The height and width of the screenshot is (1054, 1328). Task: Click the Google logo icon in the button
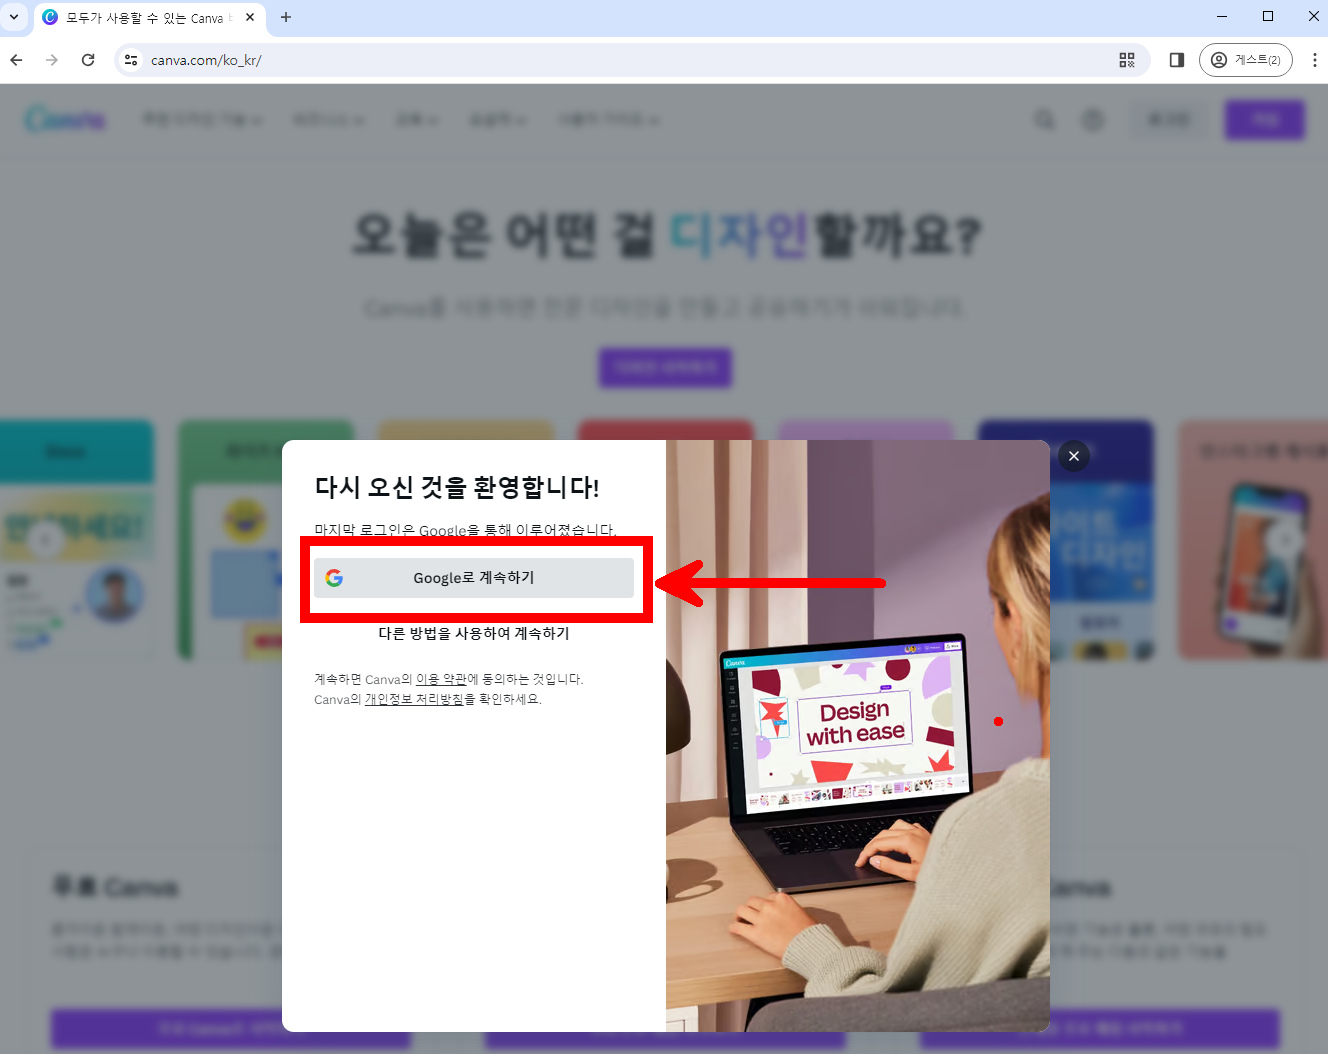tap(334, 578)
